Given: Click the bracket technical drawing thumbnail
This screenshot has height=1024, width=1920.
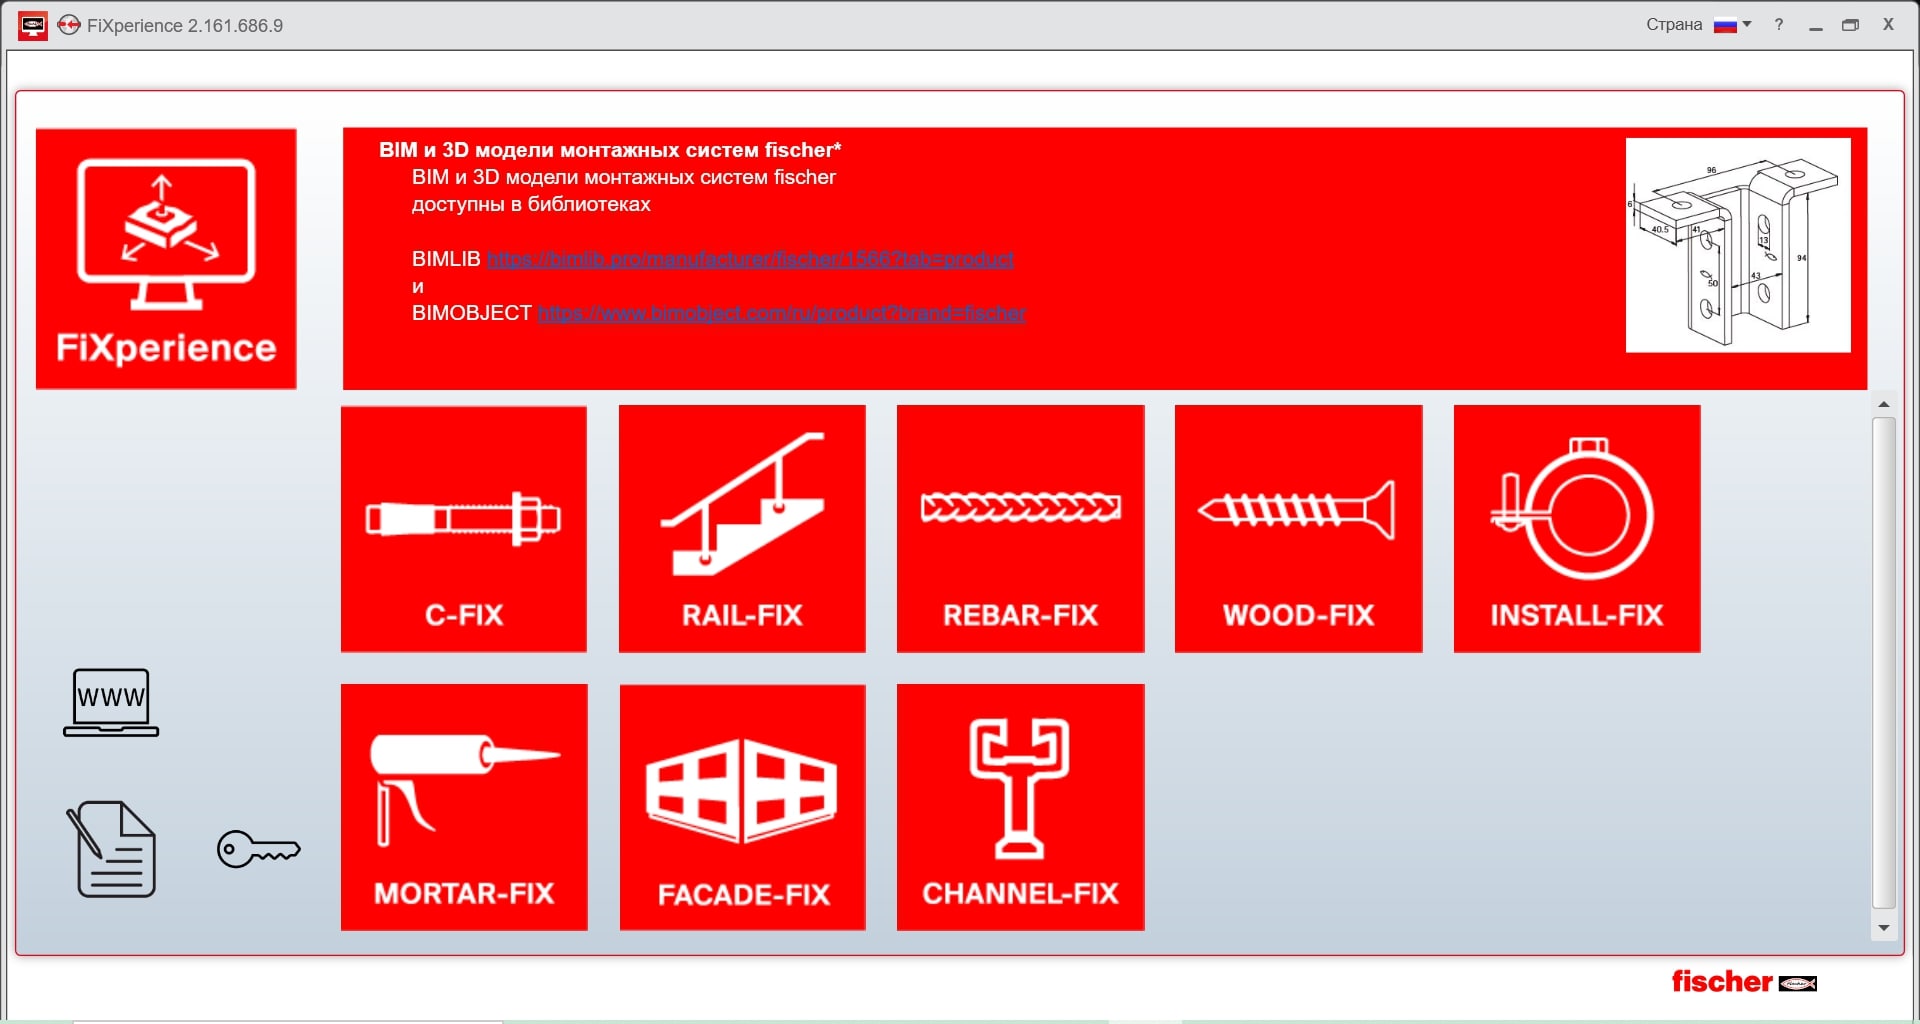Looking at the screenshot, I should coord(1737,245).
